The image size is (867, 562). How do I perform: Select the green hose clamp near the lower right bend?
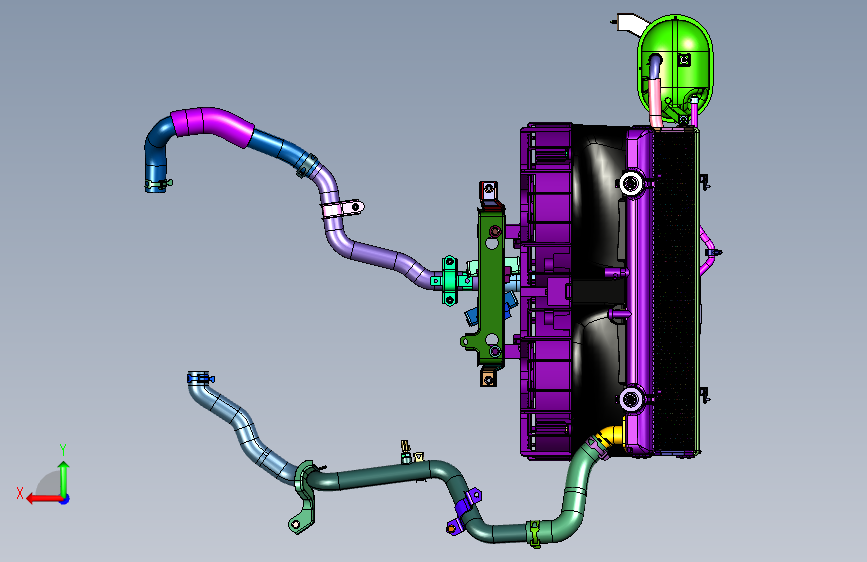(534, 534)
